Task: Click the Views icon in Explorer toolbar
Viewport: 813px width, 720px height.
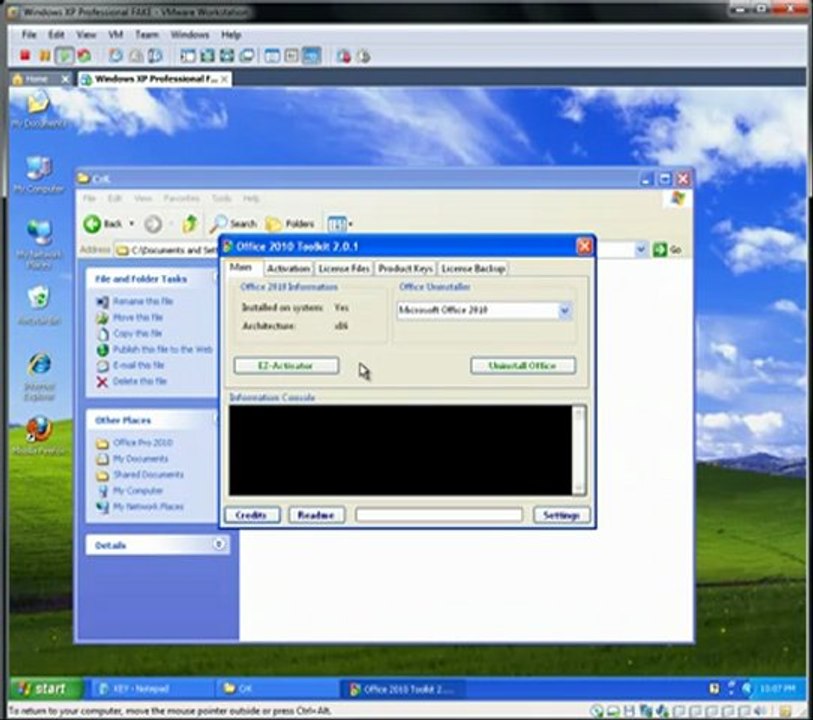Action: 337,223
